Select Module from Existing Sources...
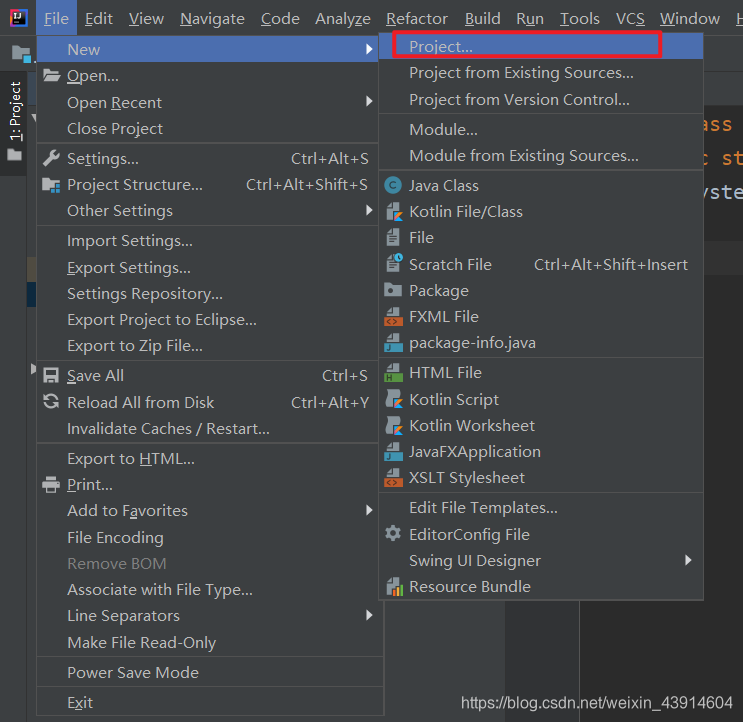The height and width of the screenshot is (722, 743). pos(541,155)
